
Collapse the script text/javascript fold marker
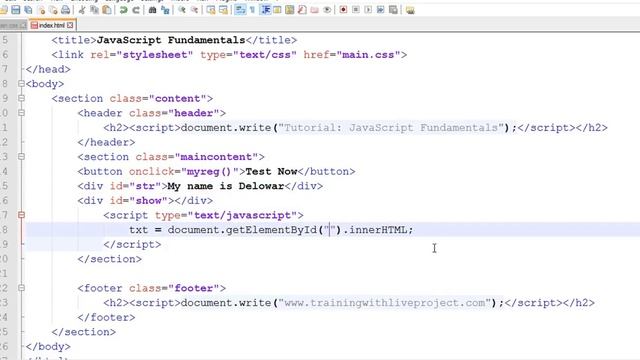click(21, 215)
